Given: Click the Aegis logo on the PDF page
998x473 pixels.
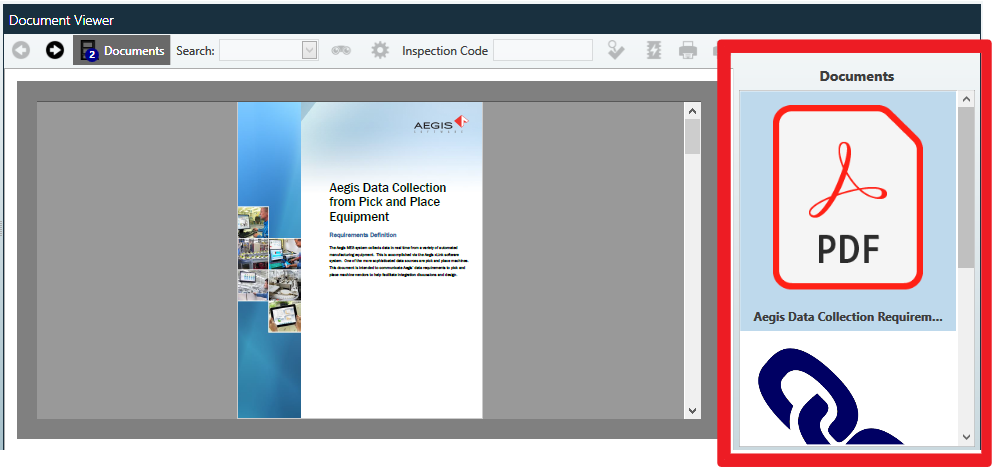Looking at the screenshot, I should 441,125.
